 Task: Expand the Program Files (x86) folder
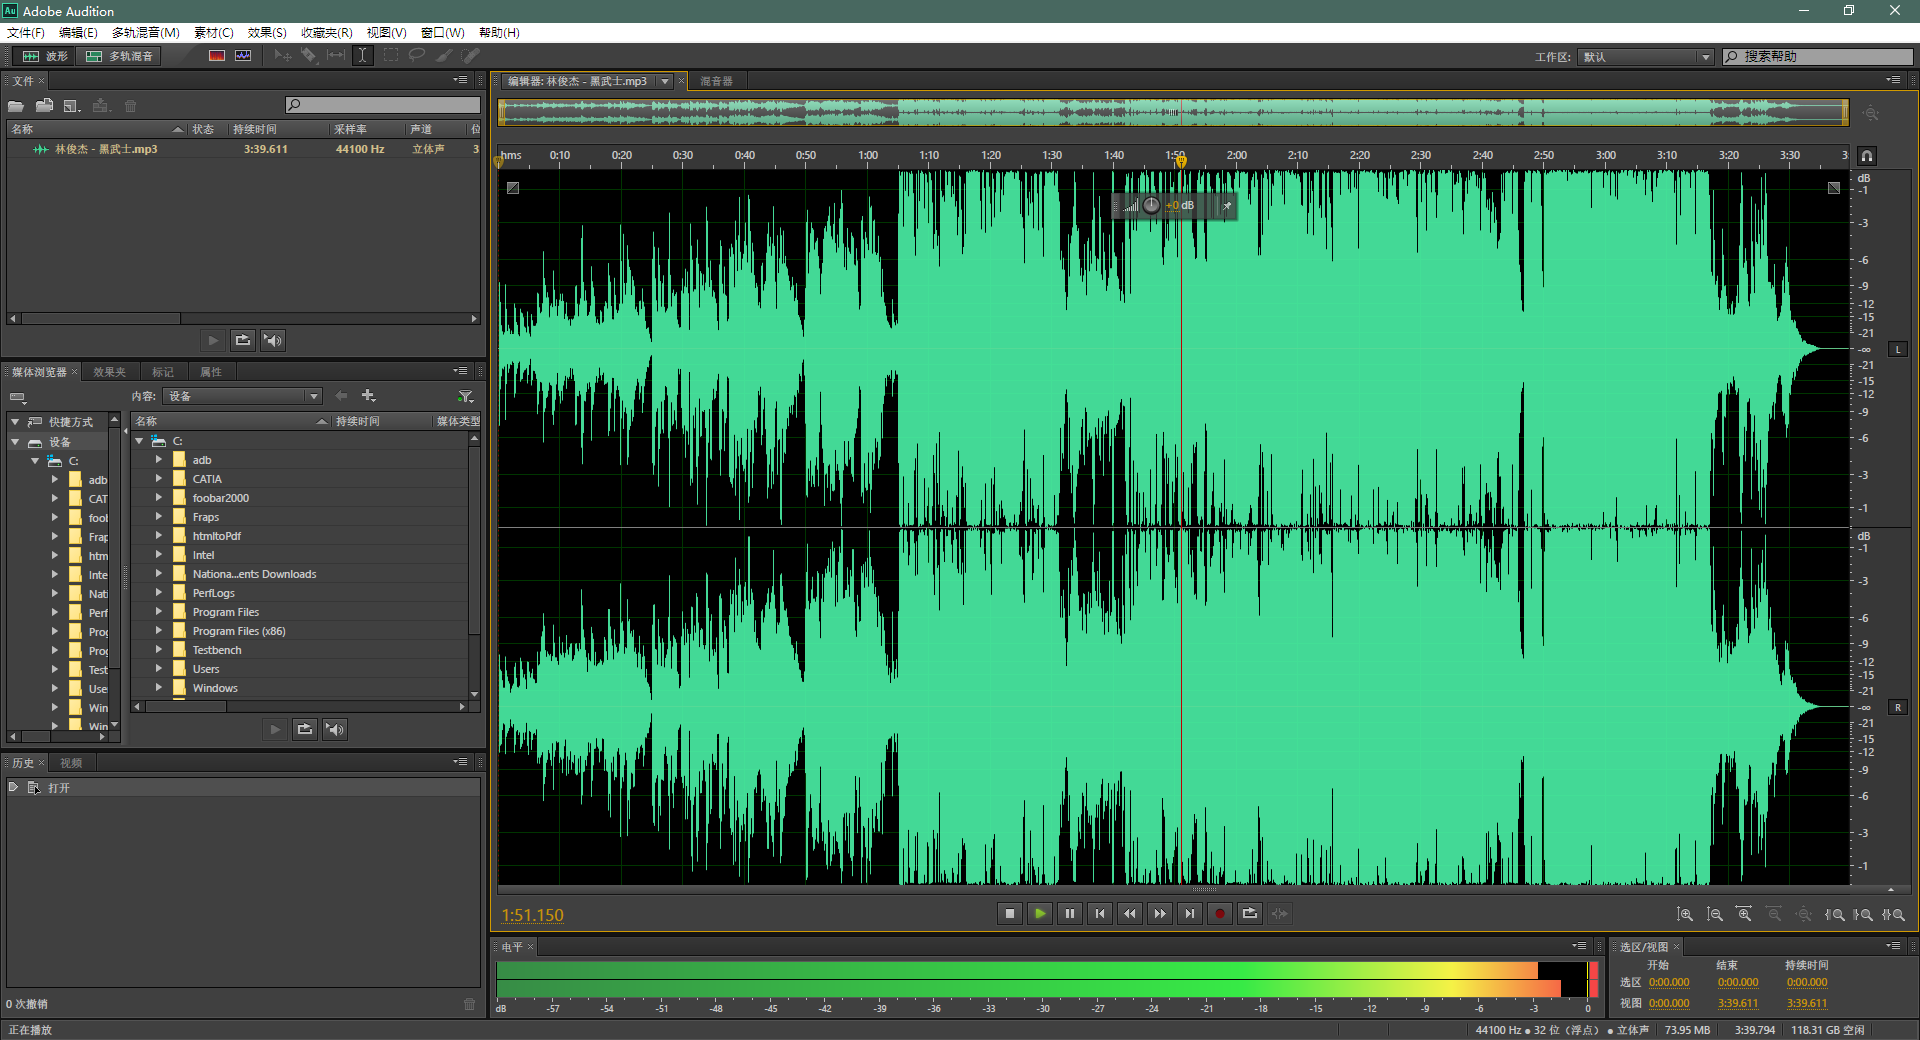click(159, 631)
